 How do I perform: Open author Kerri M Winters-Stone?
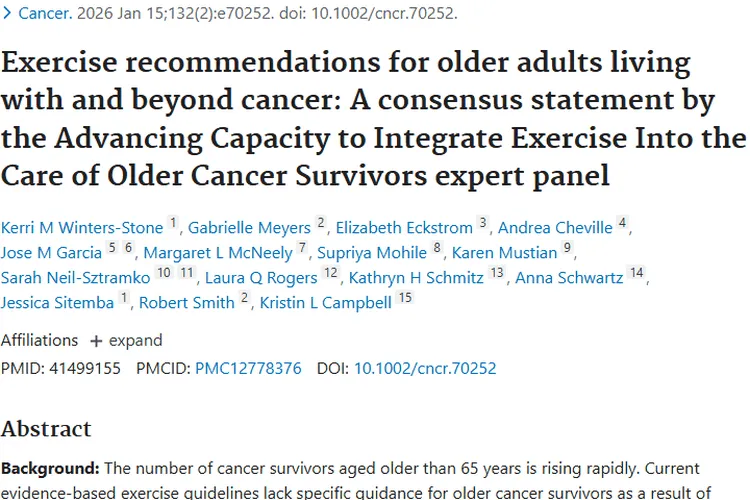coord(82,228)
